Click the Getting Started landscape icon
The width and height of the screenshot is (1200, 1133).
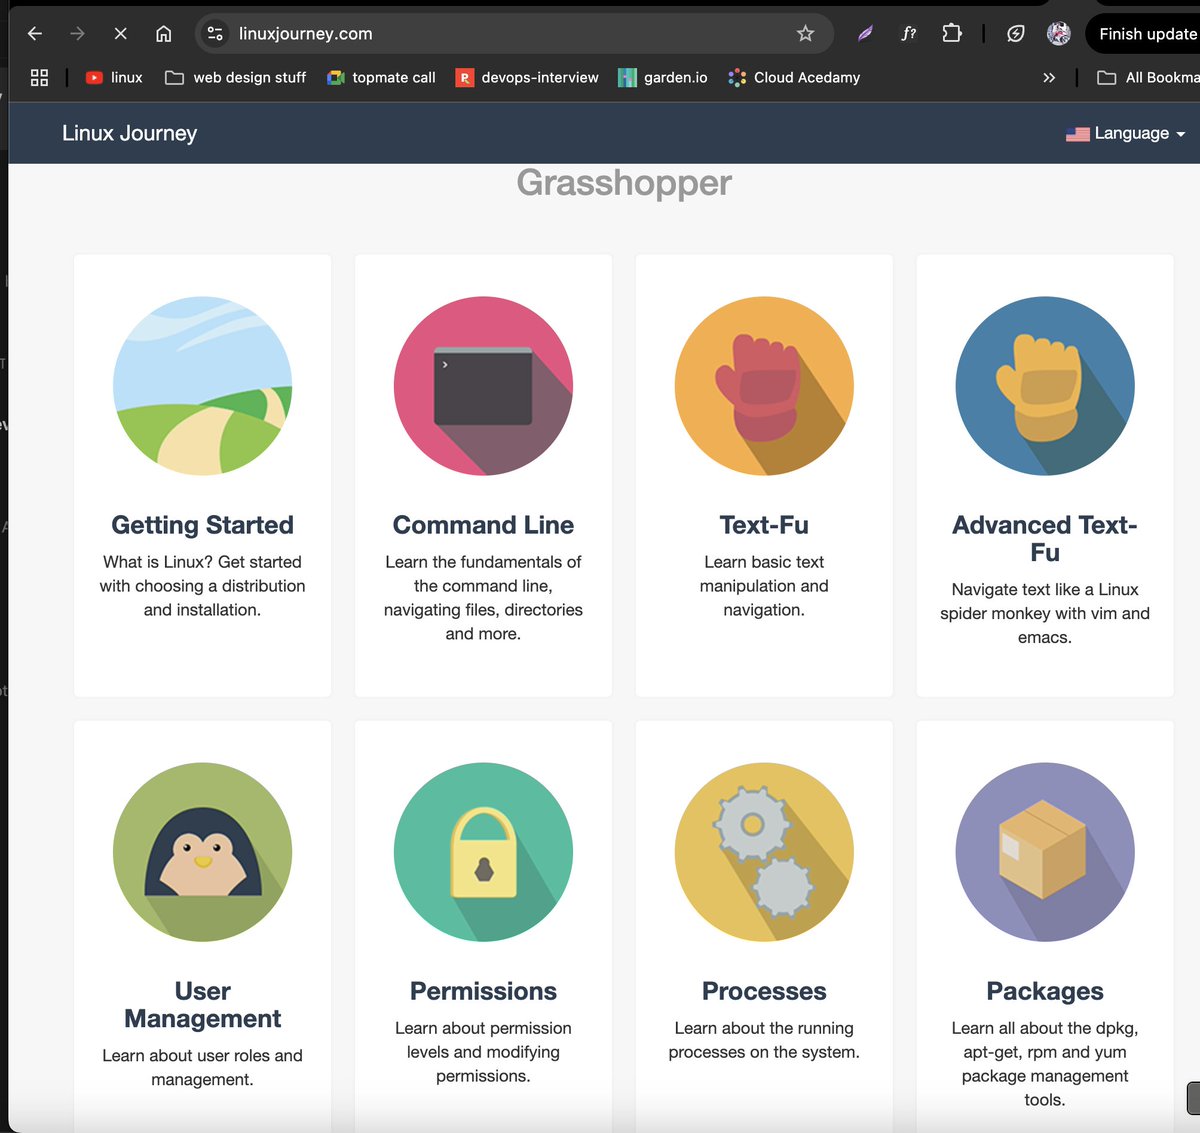pos(202,385)
